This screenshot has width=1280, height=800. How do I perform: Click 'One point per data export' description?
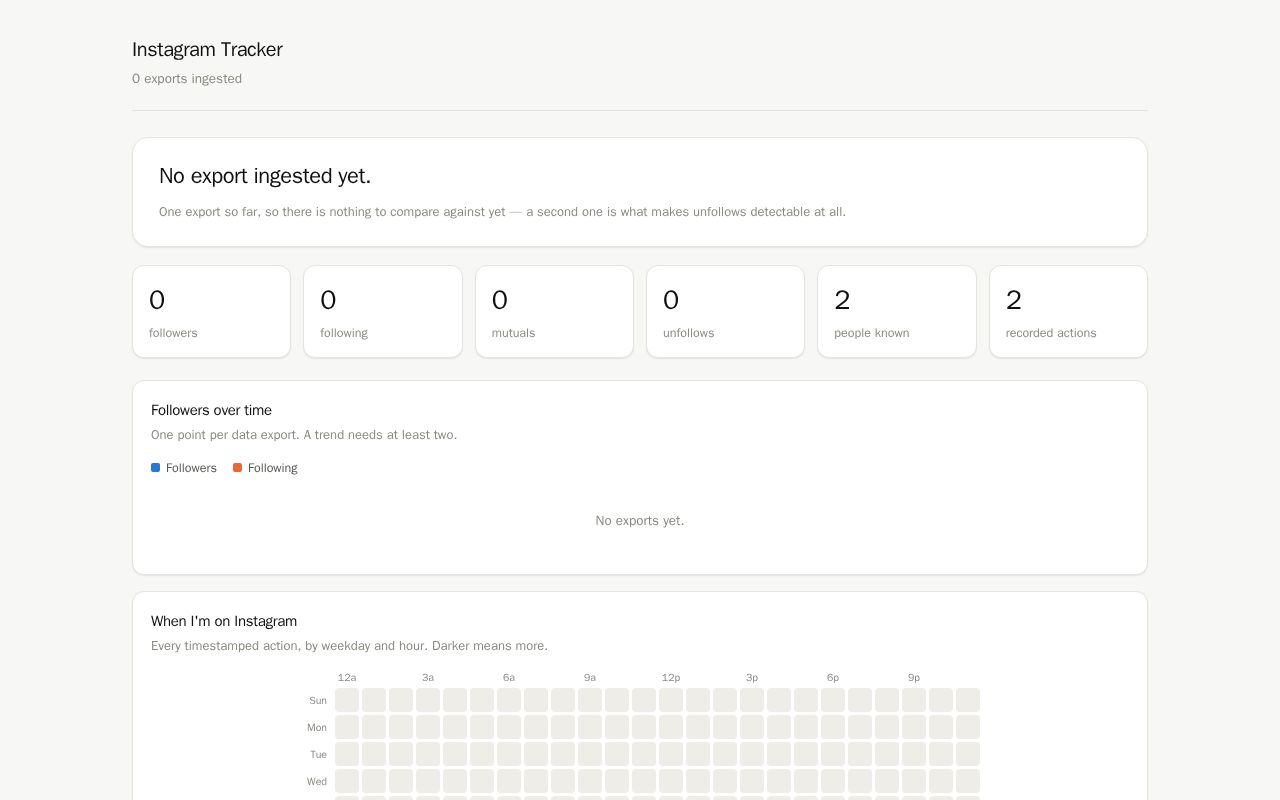[304, 435]
